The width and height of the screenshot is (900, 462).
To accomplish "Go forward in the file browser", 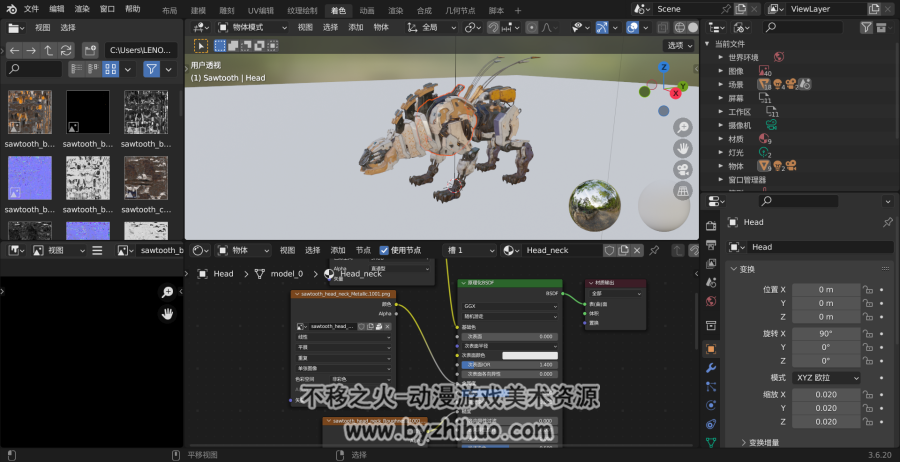I will pyautogui.click(x=31, y=51).
